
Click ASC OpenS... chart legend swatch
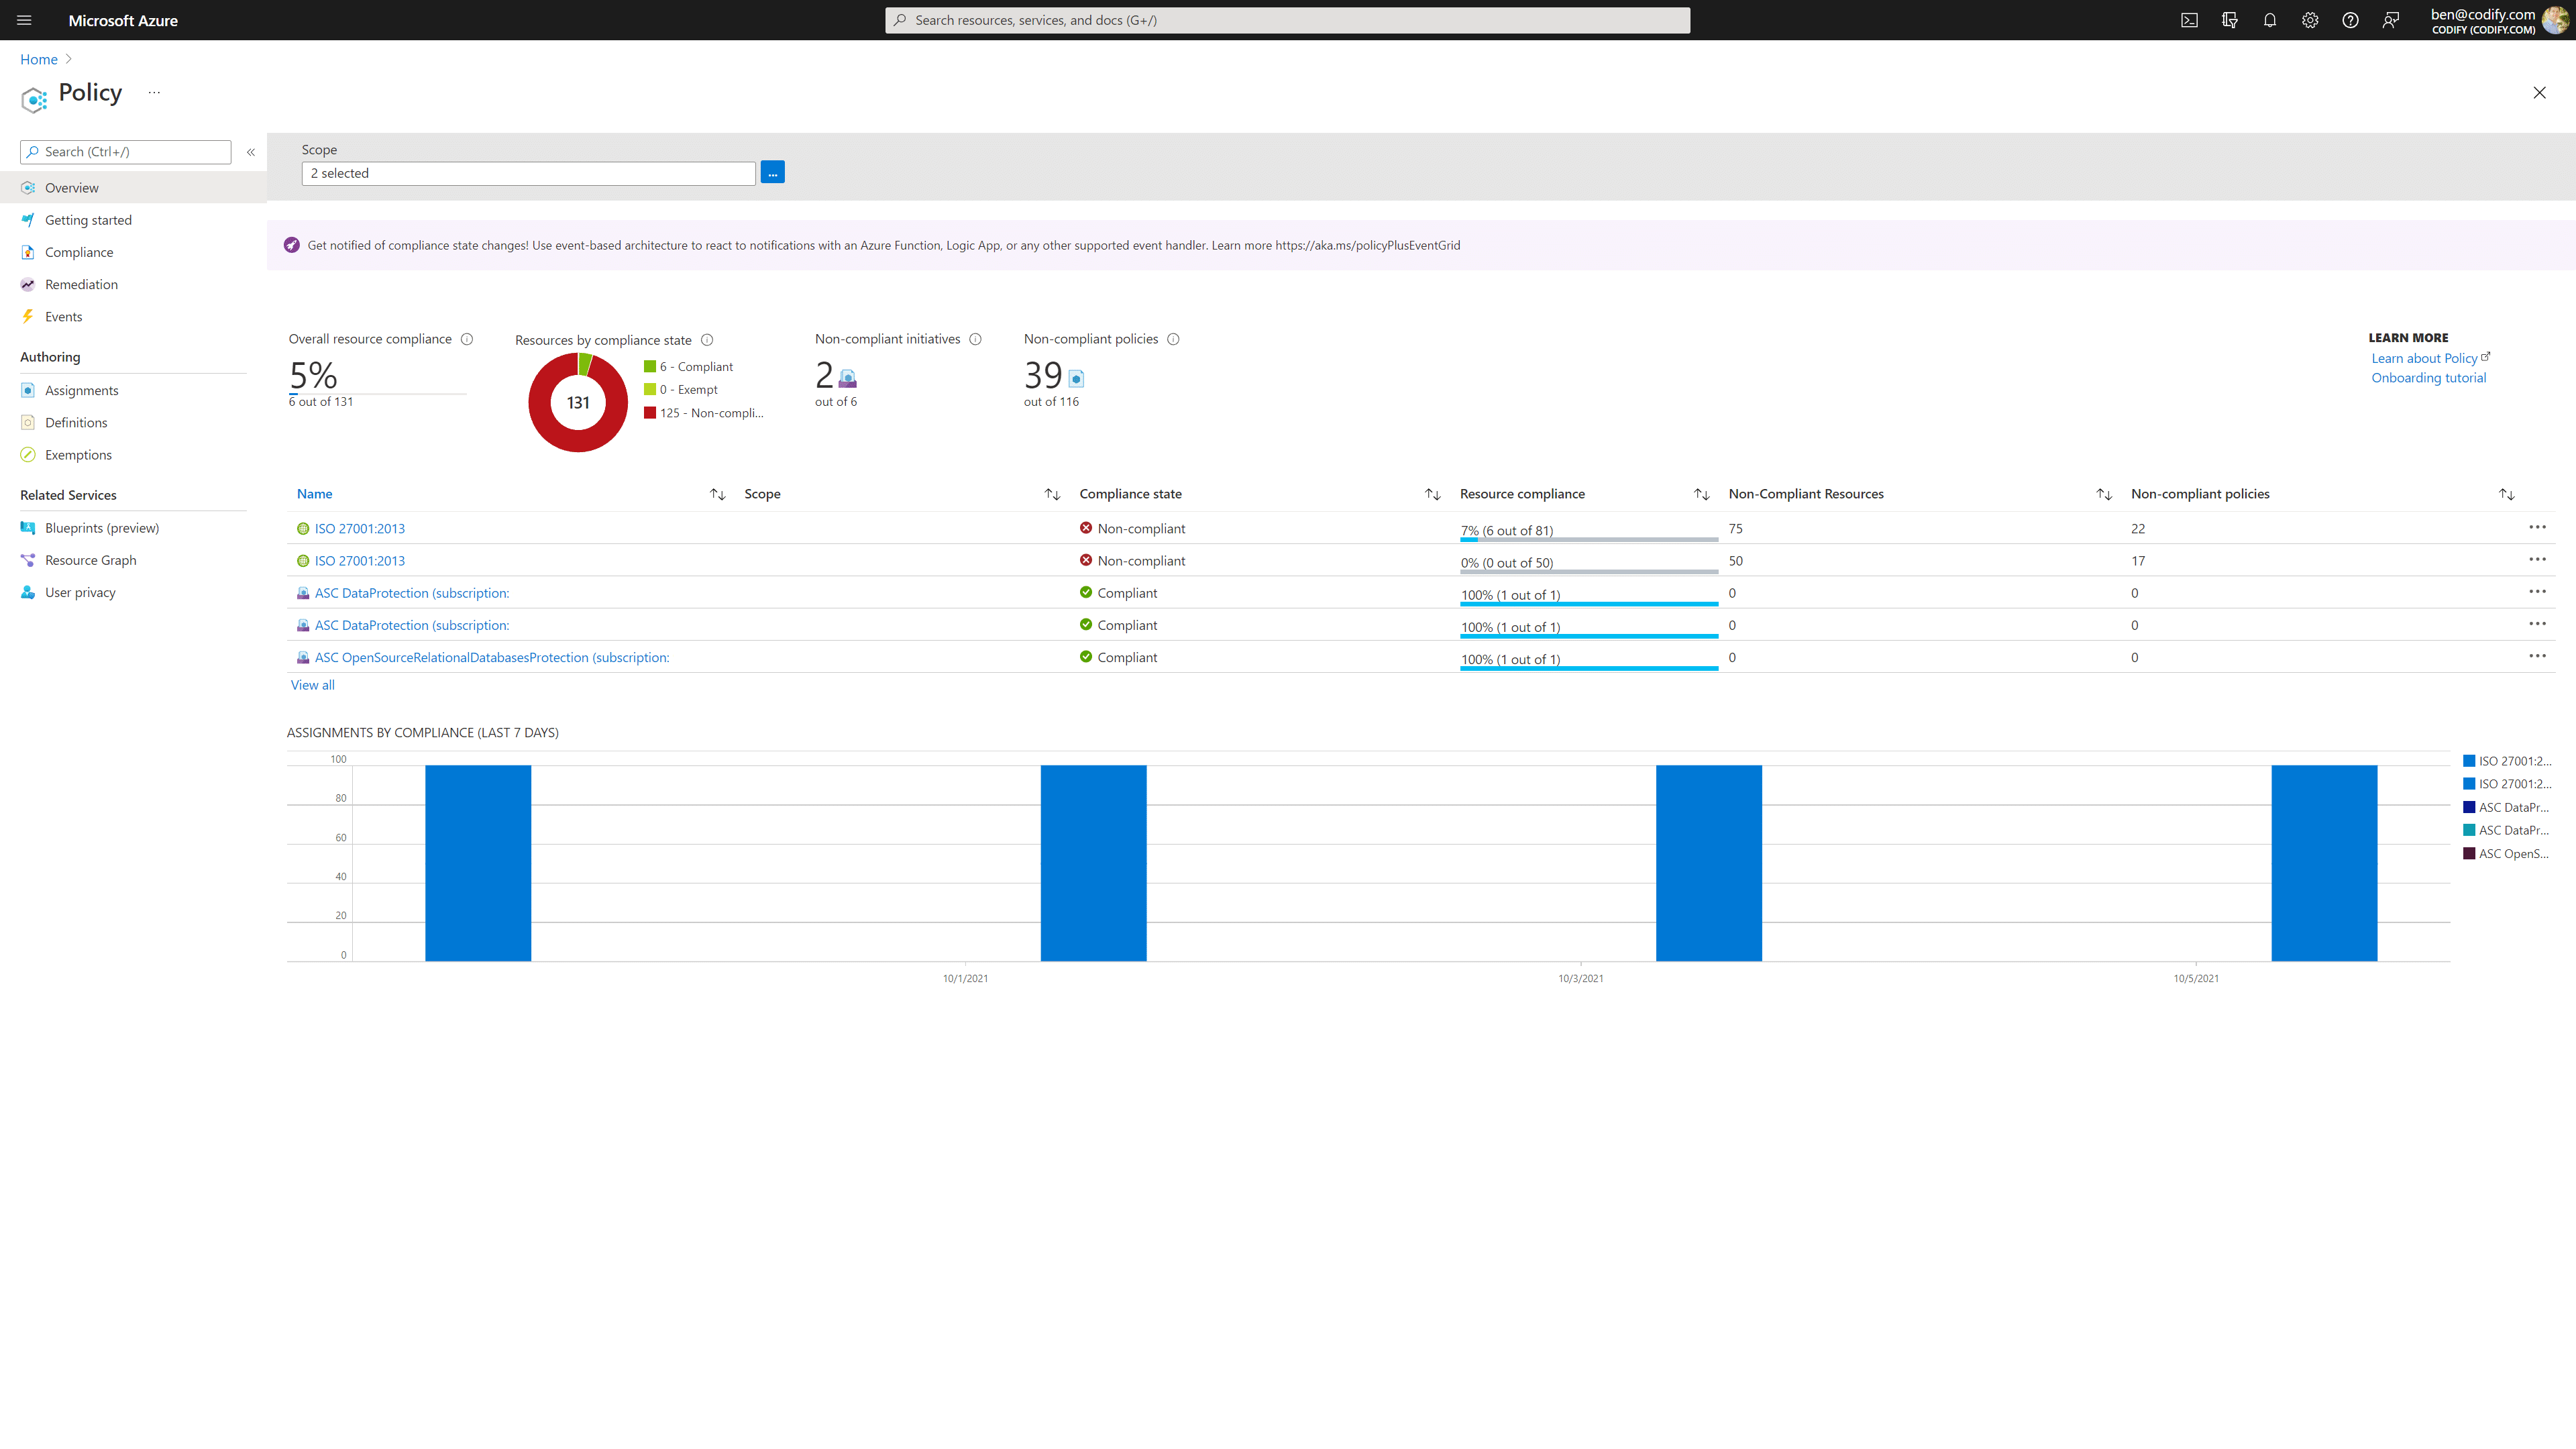(x=2469, y=853)
